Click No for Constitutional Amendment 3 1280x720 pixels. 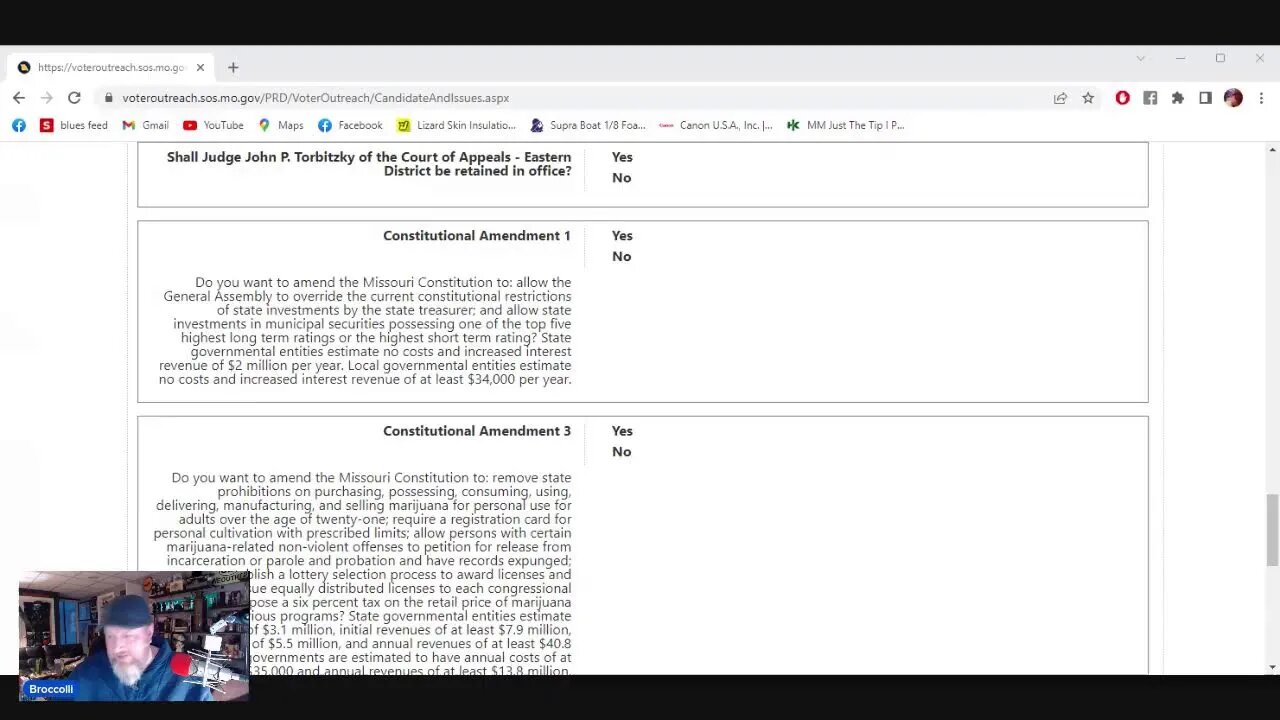621,452
